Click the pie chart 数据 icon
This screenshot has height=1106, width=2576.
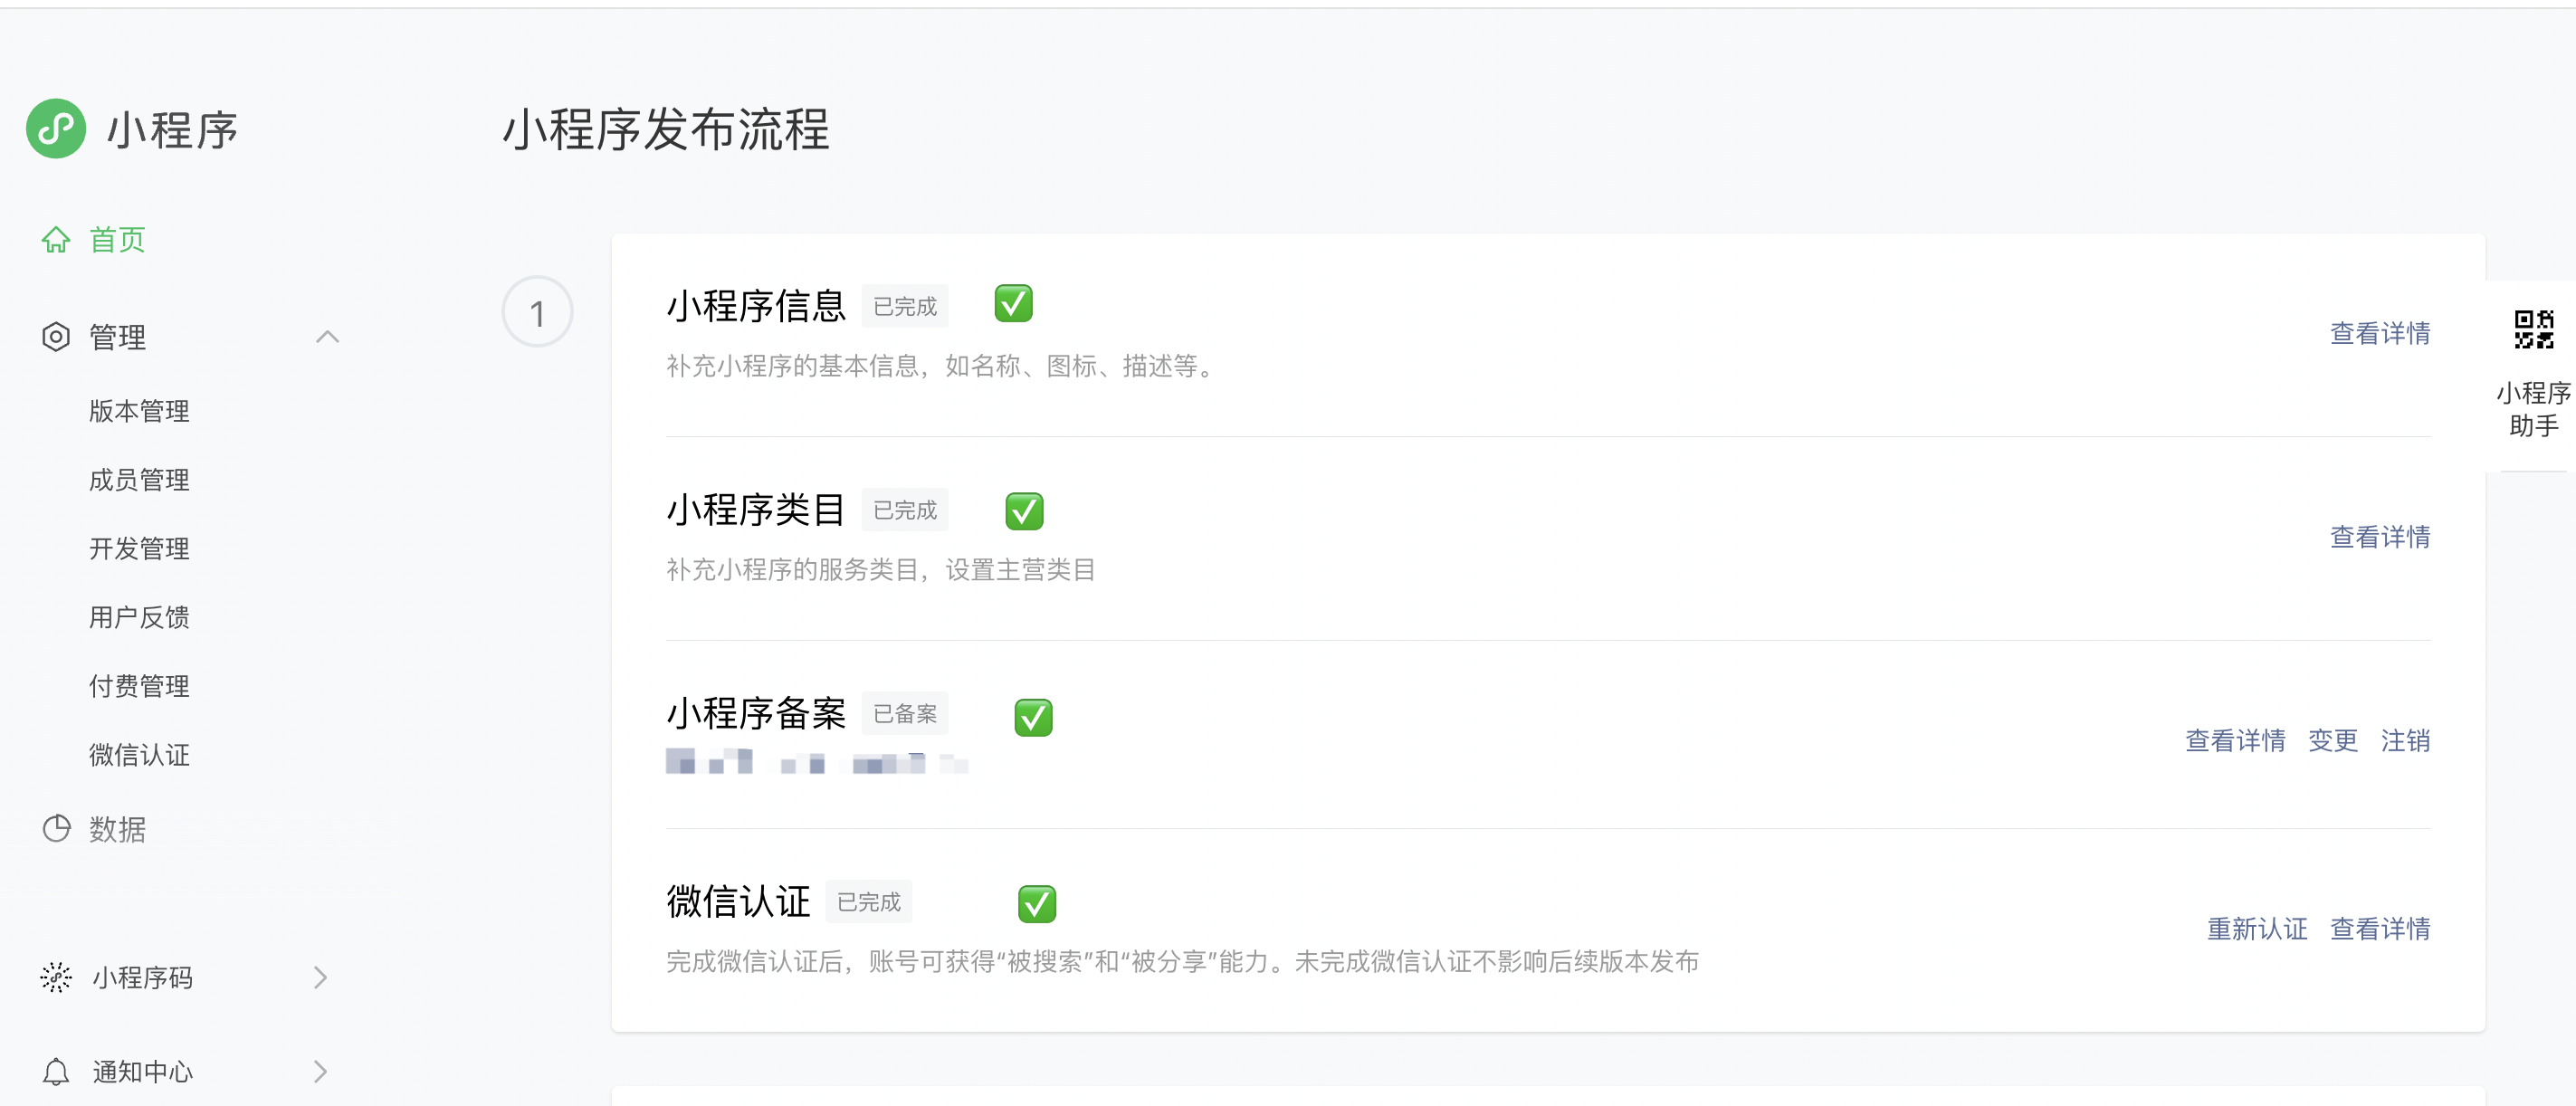point(56,829)
